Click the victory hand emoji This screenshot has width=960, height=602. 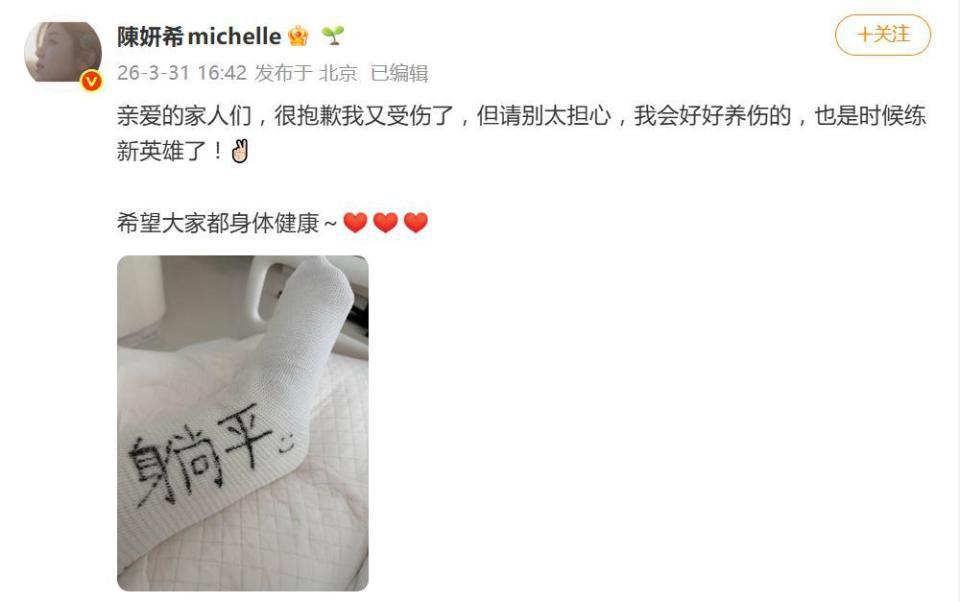[x=241, y=151]
